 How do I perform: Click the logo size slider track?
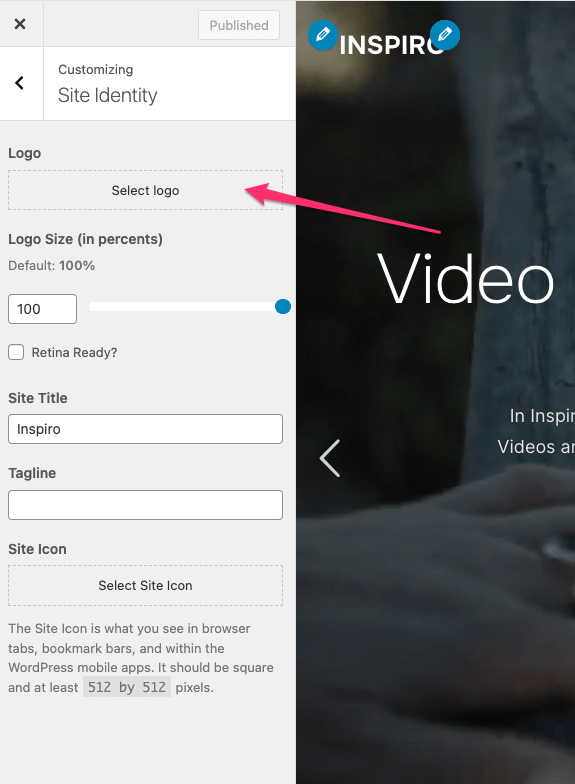(x=185, y=306)
